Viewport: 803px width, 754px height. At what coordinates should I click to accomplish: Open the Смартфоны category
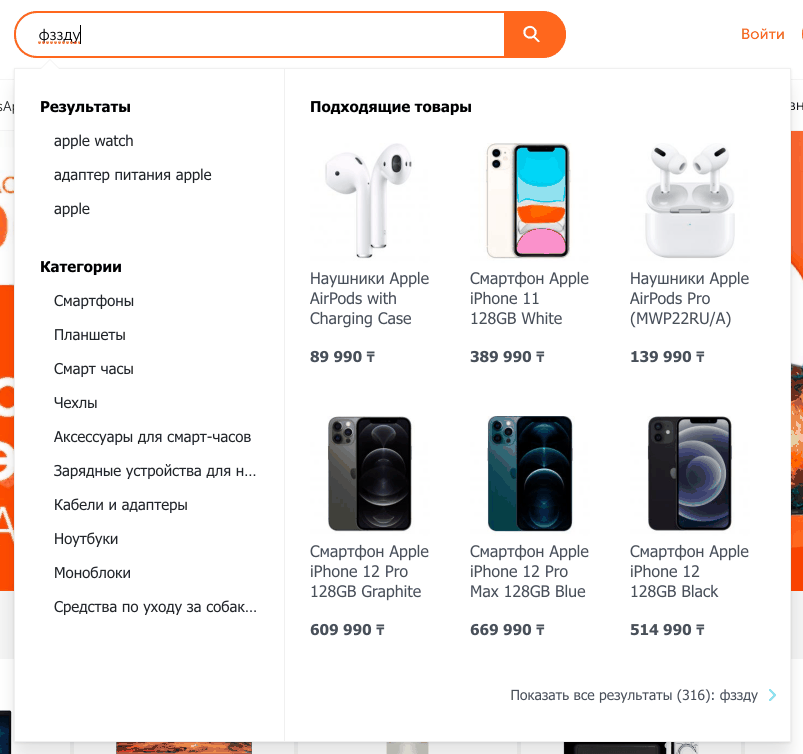click(94, 301)
